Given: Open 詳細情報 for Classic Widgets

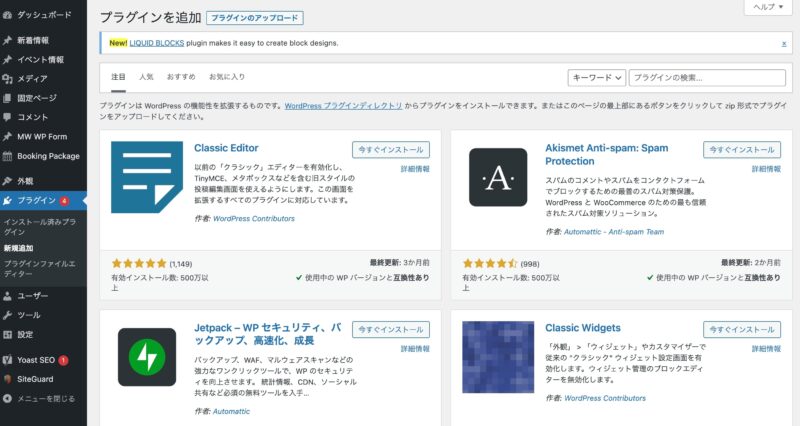Looking at the screenshot, I should (x=766, y=349).
